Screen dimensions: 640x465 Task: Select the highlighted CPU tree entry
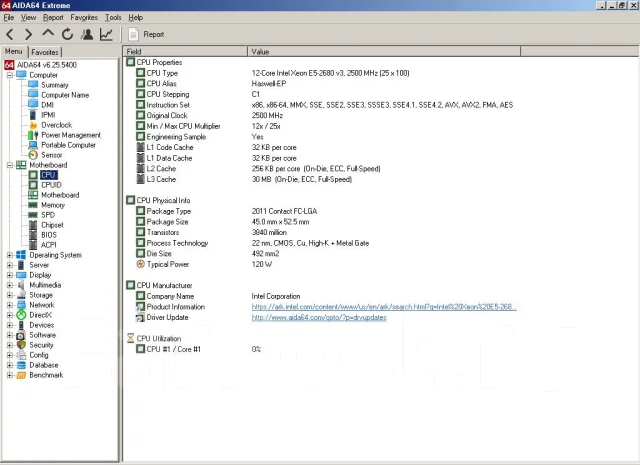coord(48,175)
